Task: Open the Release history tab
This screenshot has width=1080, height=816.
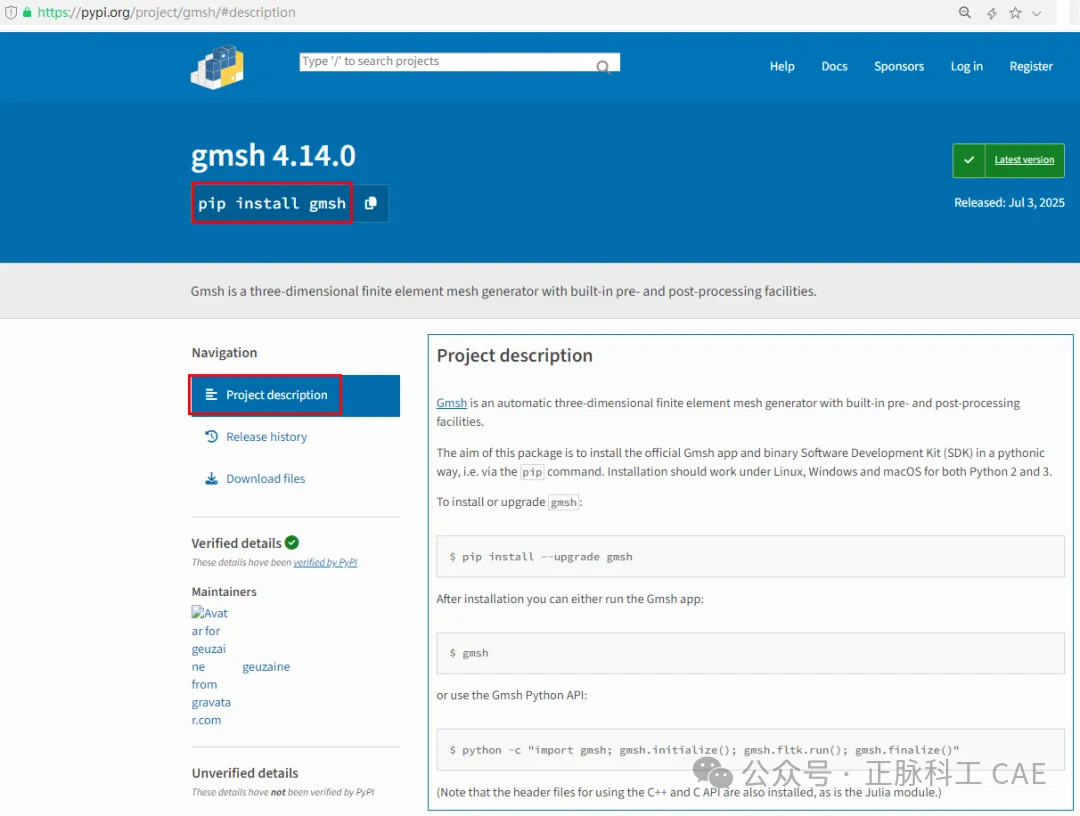Action: click(x=266, y=437)
